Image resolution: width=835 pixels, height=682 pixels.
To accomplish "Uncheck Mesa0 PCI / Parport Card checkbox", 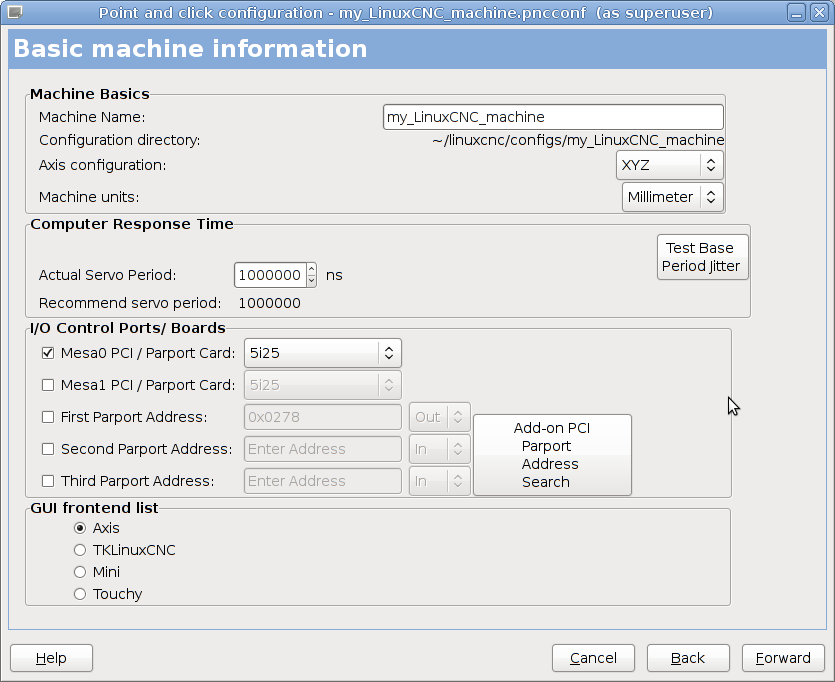I will tap(48, 353).
